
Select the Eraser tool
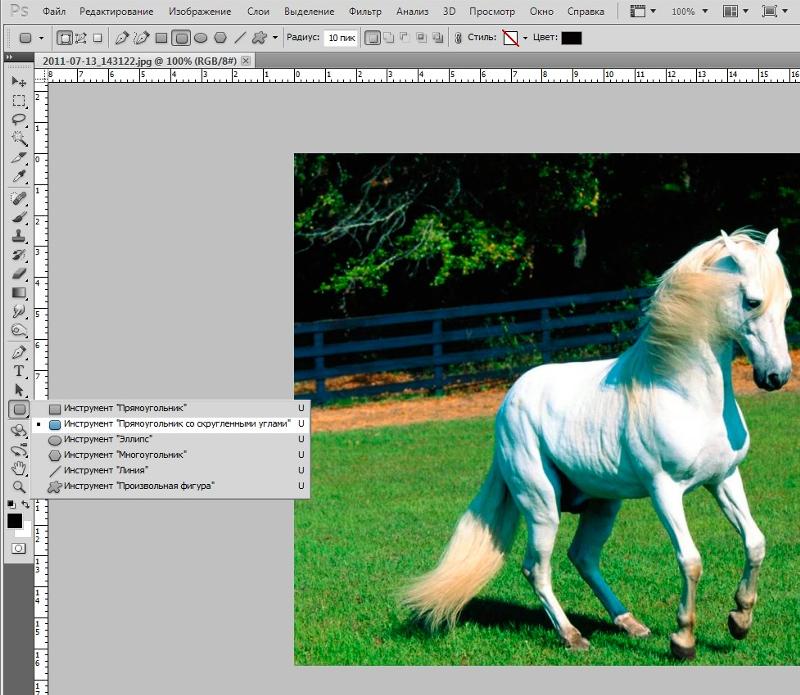[x=19, y=274]
